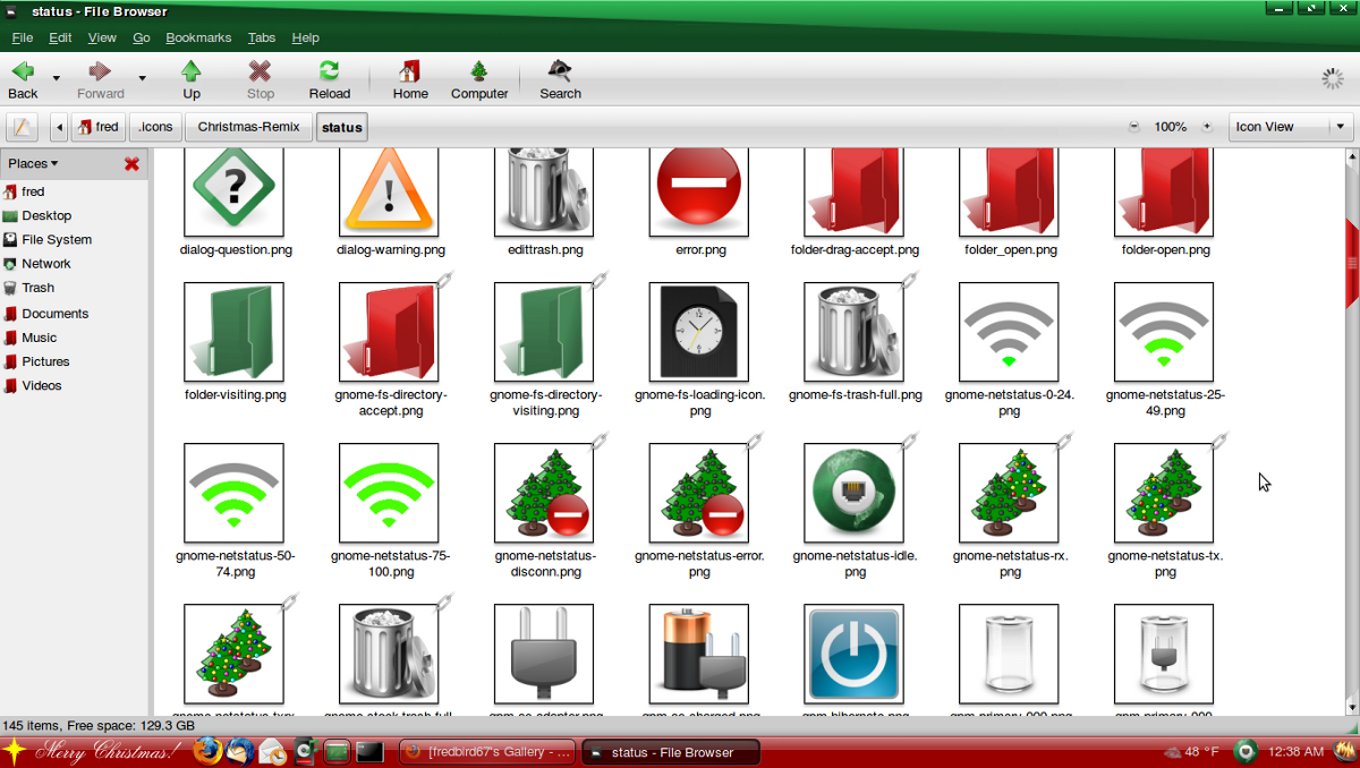Jump to the .icons path button
The width and height of the screenshot is (1360, 768).
155,127
